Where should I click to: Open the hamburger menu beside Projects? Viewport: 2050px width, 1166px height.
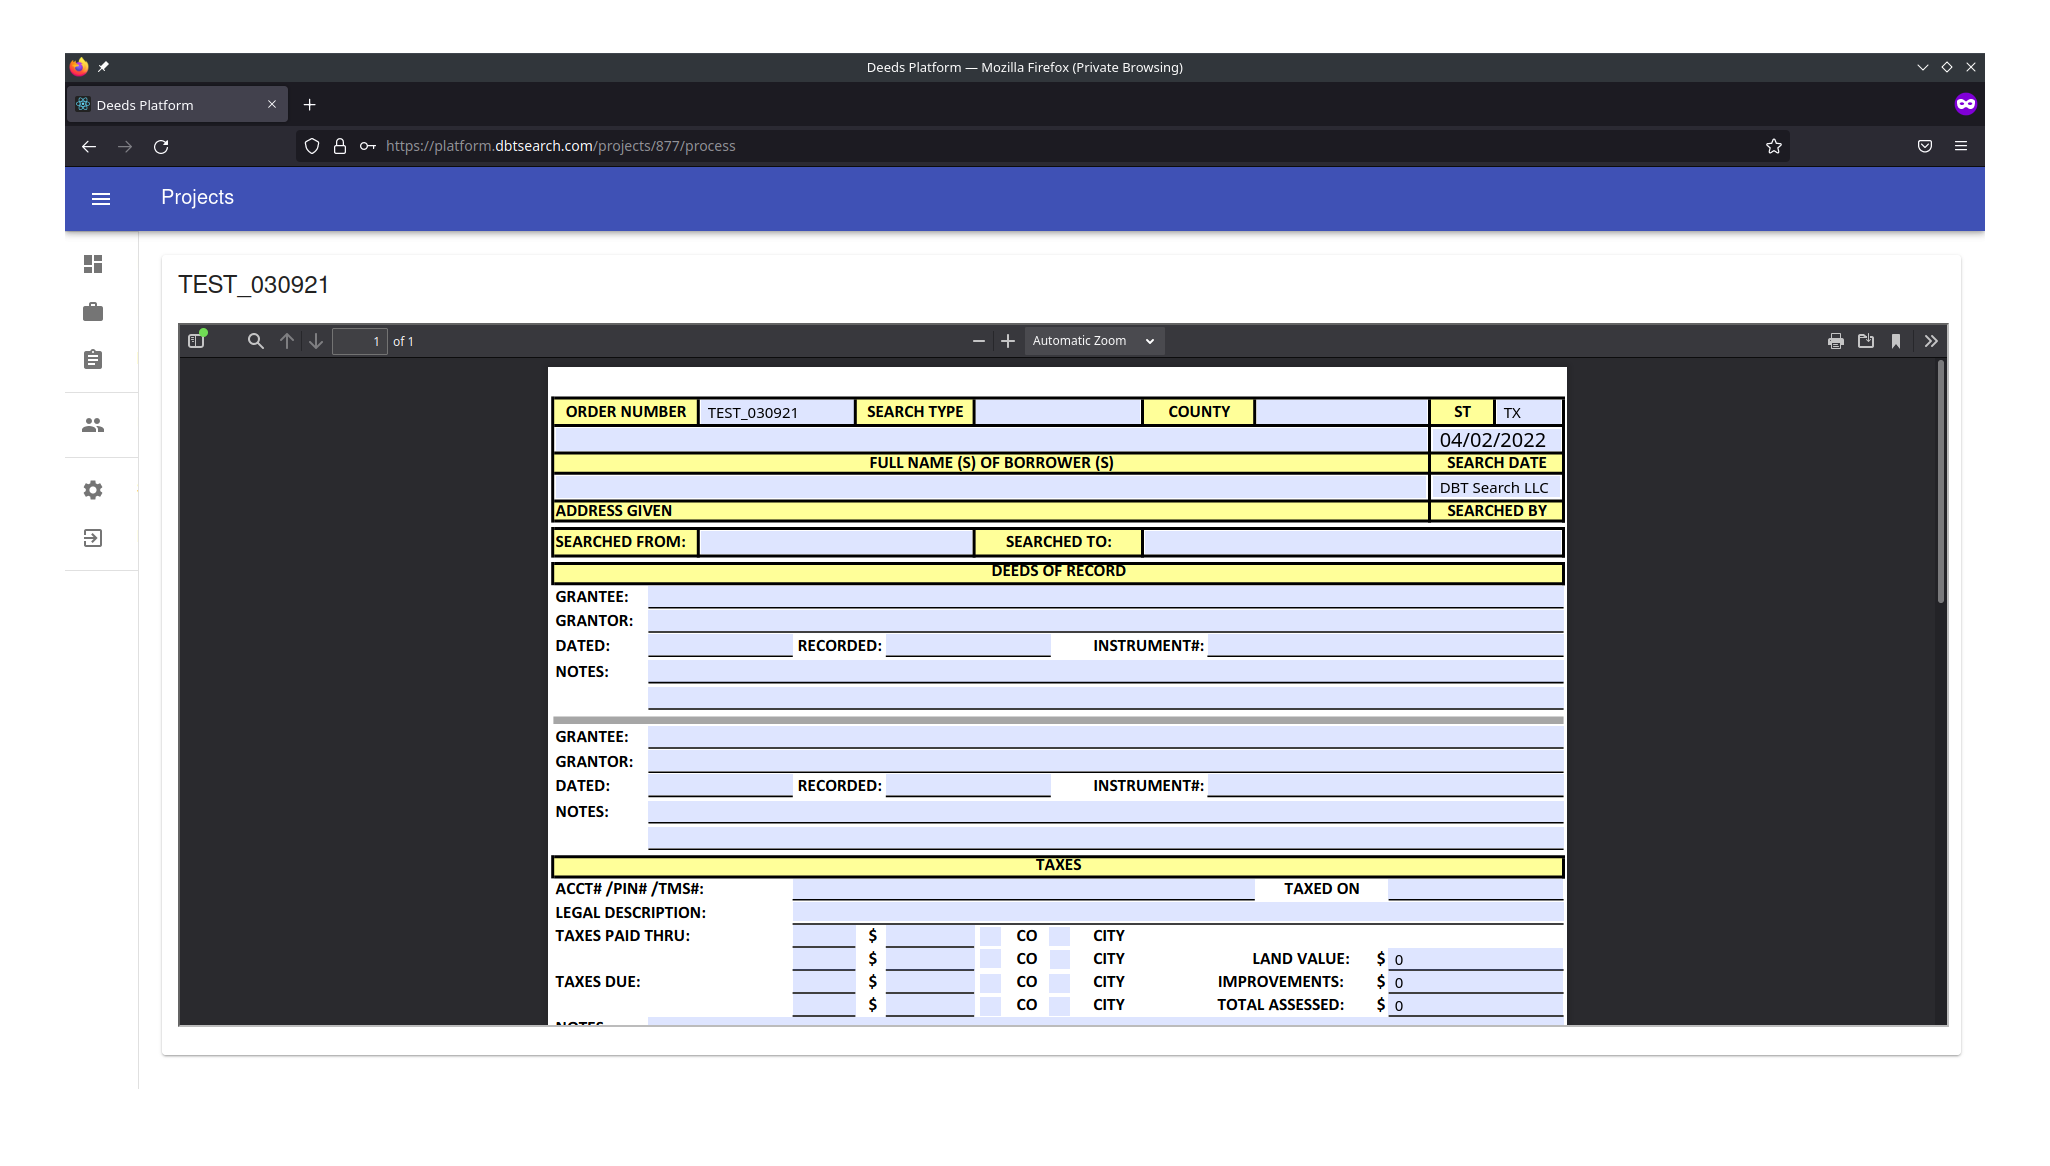pos(101,198)
